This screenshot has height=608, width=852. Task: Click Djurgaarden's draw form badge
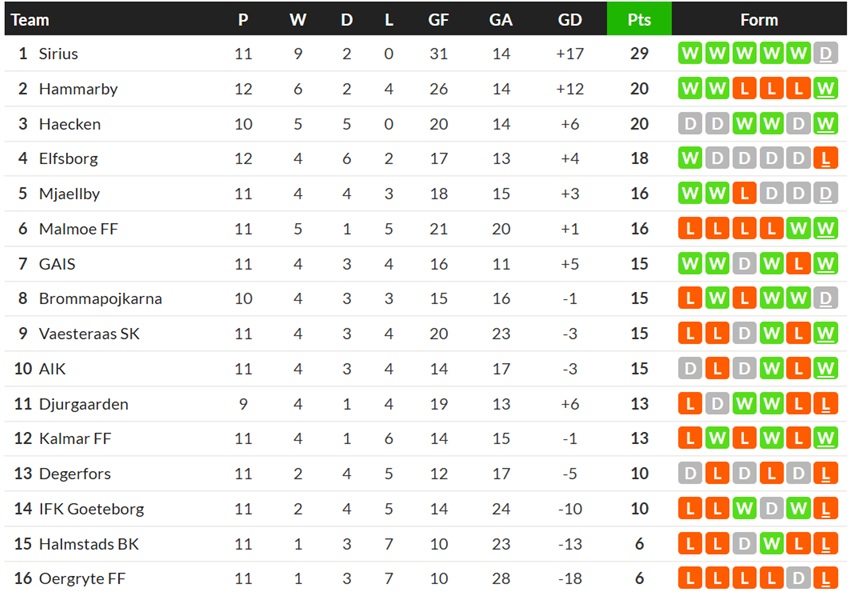pos(717,404)
